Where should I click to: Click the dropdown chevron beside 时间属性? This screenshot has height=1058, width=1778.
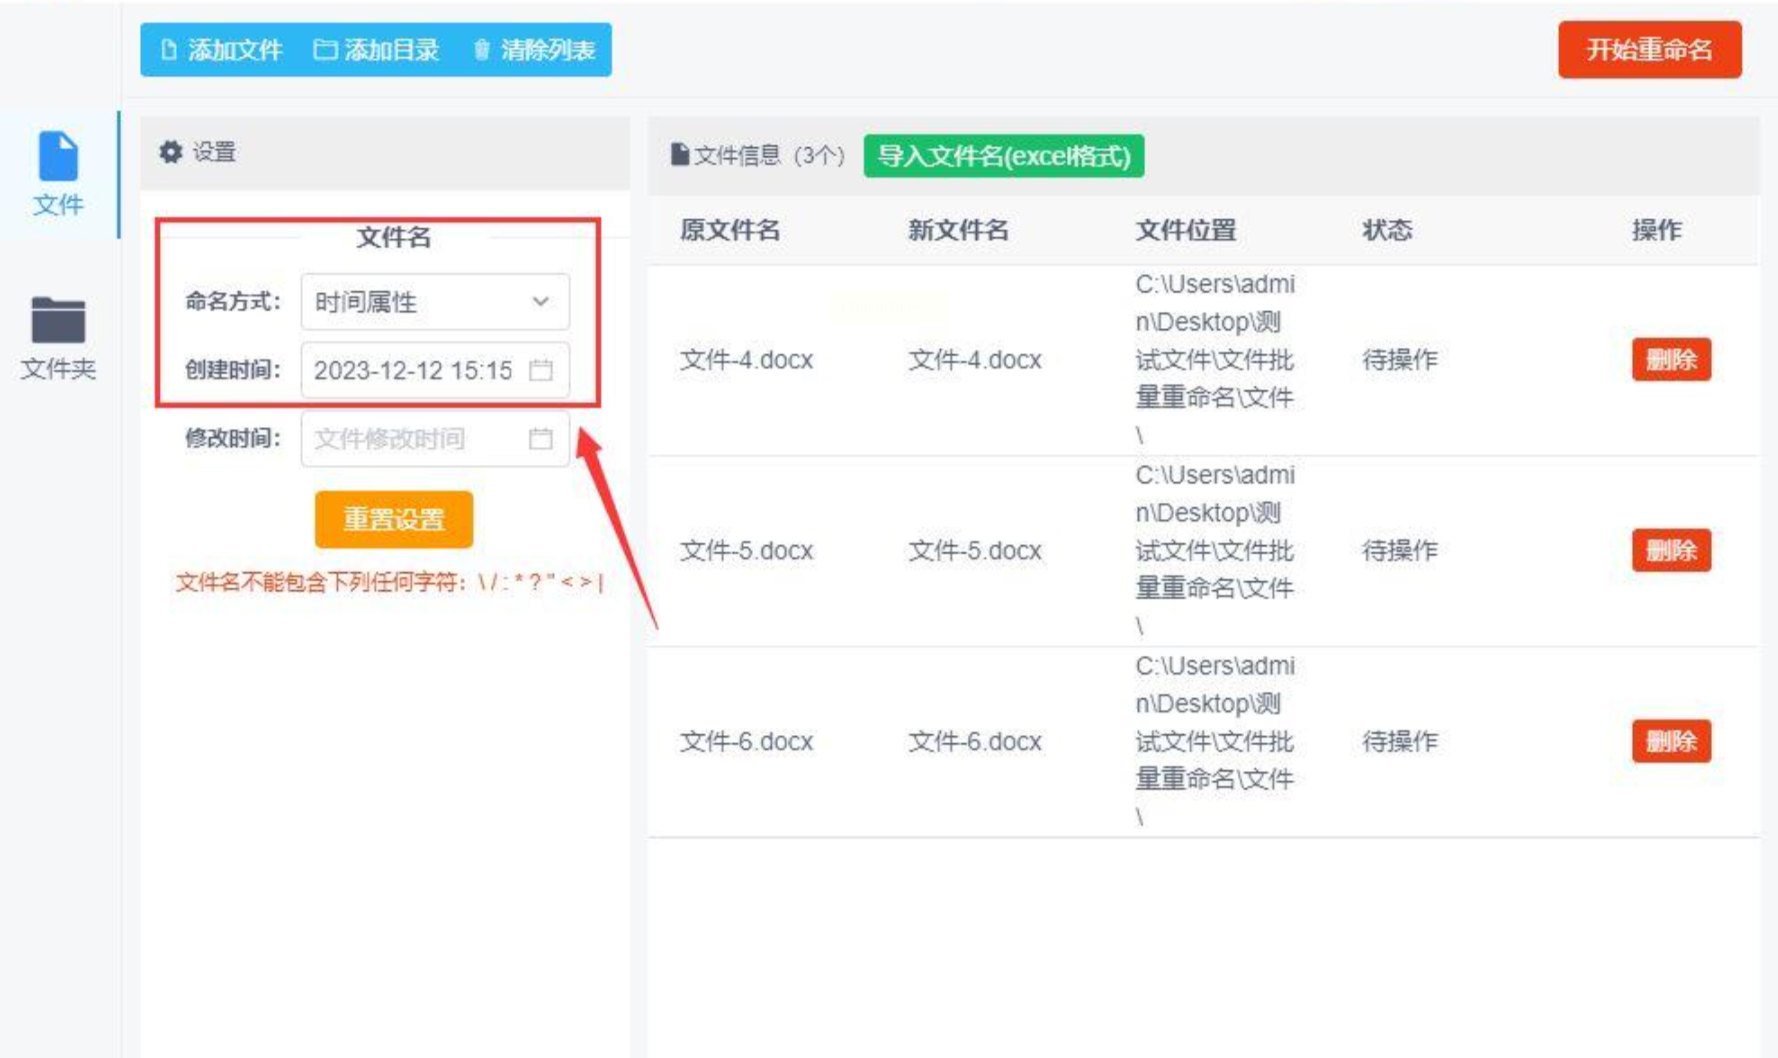541,302
